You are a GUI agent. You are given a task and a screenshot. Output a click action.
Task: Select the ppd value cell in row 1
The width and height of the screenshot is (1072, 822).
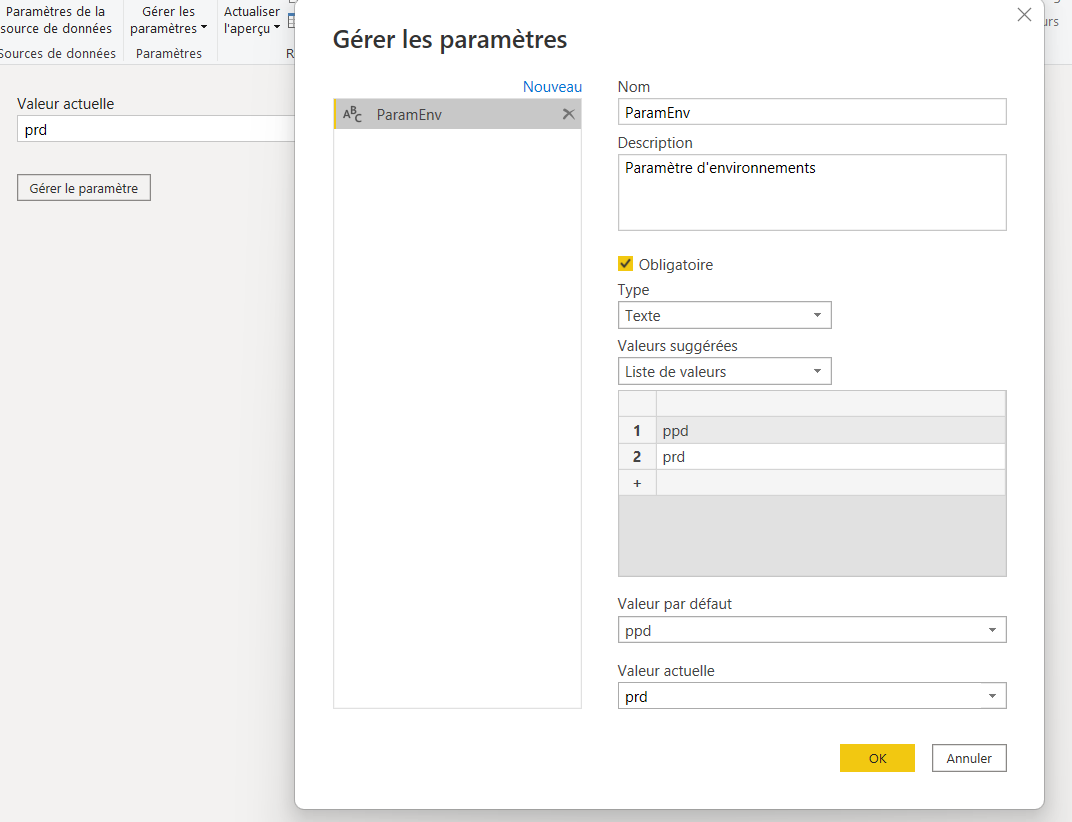831,431
